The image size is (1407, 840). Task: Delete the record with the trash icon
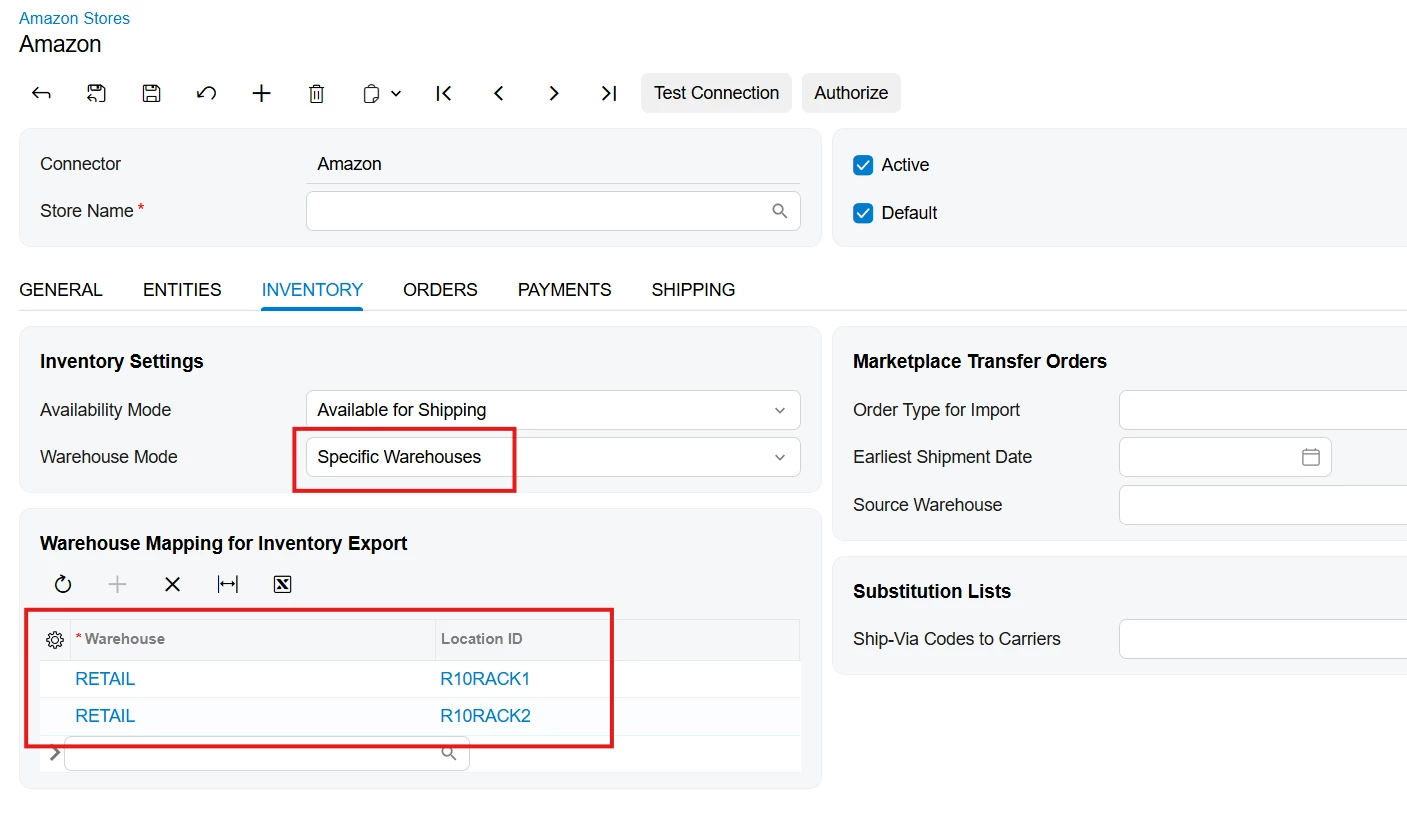coord(316,93)
